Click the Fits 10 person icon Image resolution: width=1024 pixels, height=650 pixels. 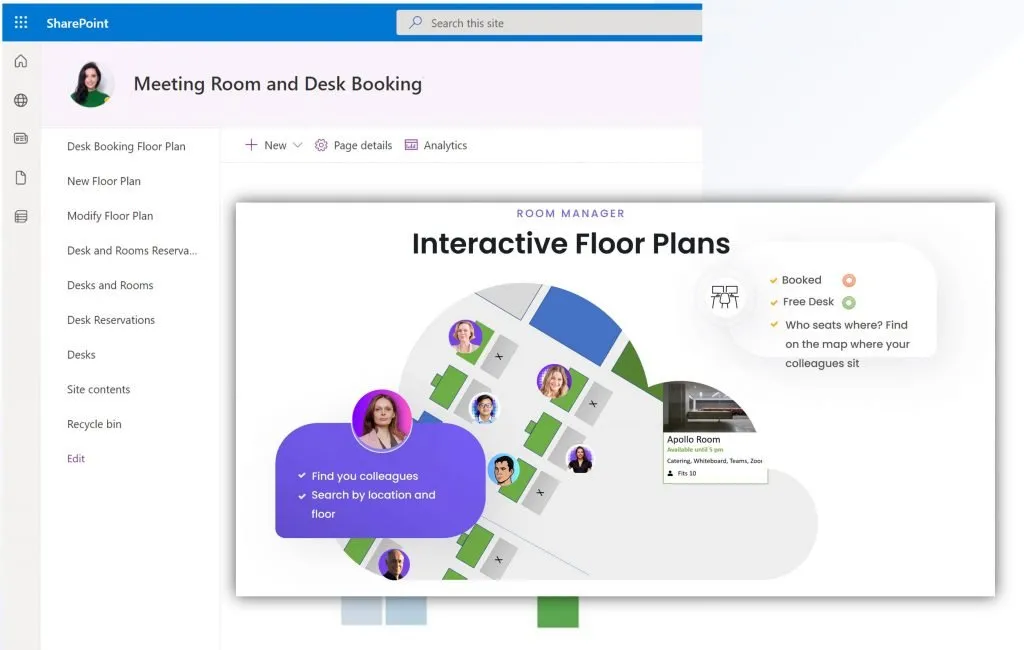click(x=670, y=474)
